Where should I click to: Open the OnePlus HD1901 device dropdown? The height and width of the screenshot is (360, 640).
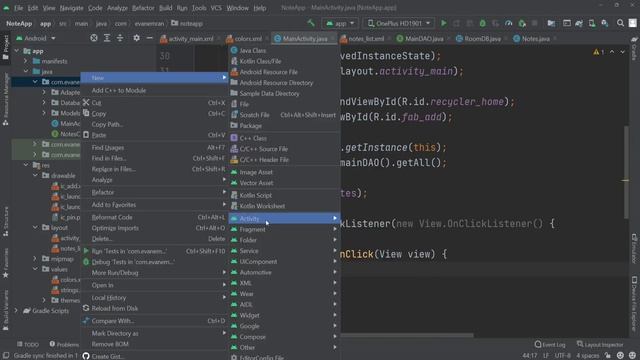point(399,23)
